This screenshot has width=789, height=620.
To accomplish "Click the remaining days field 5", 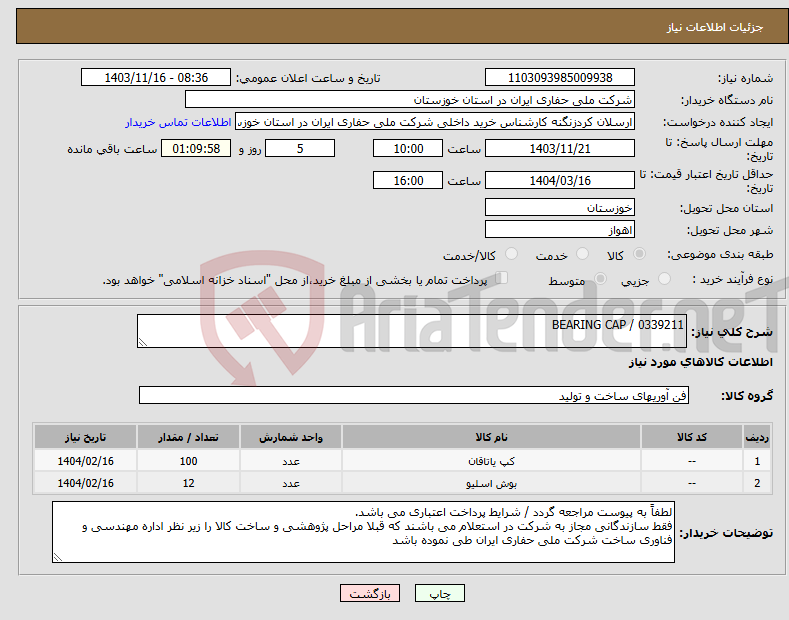I will click(x=300, y=148).
